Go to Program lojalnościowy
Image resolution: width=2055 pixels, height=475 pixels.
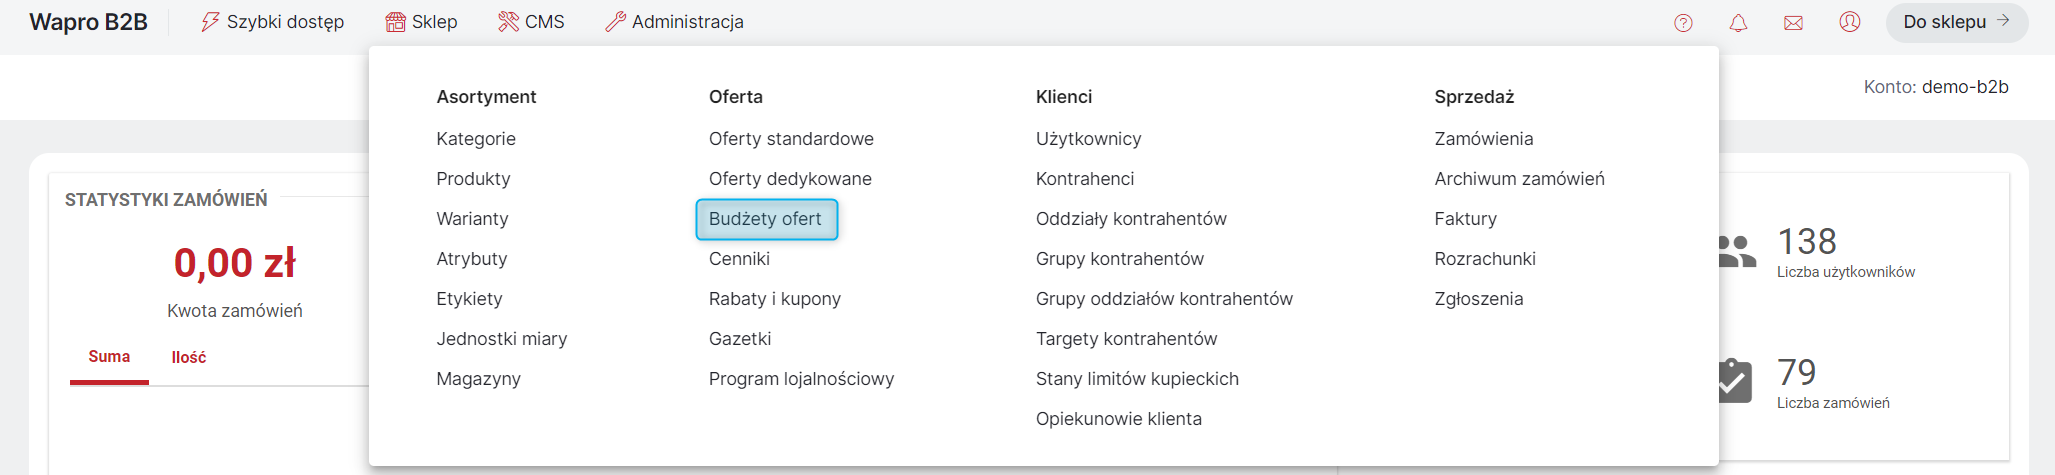coord(802,379)
